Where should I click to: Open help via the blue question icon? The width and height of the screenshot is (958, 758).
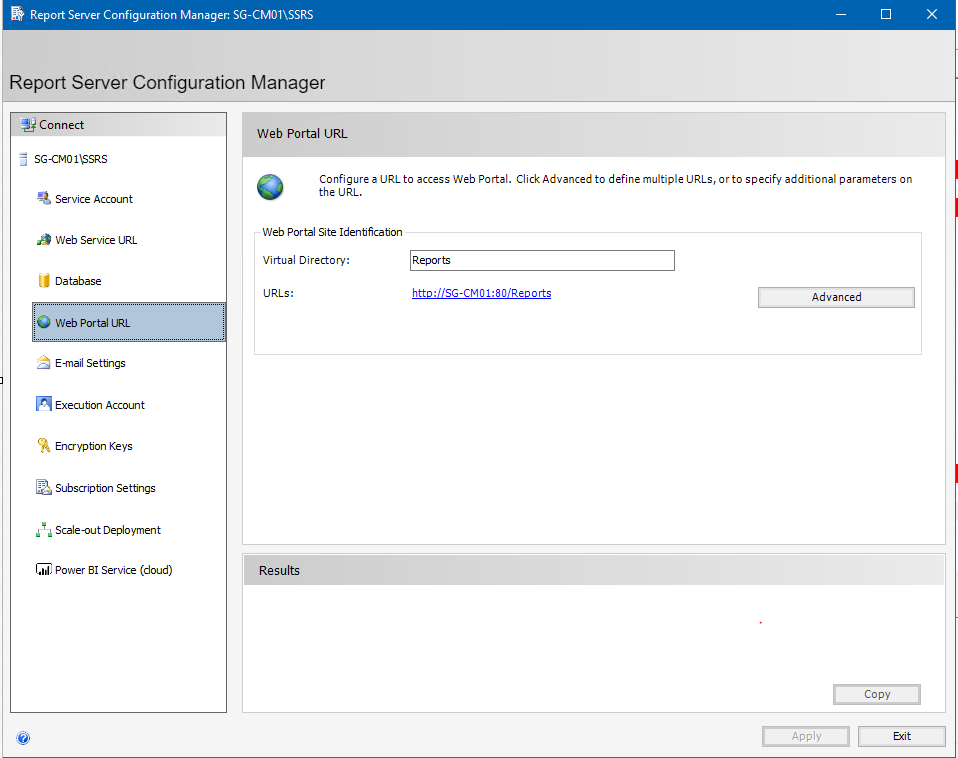23,738
